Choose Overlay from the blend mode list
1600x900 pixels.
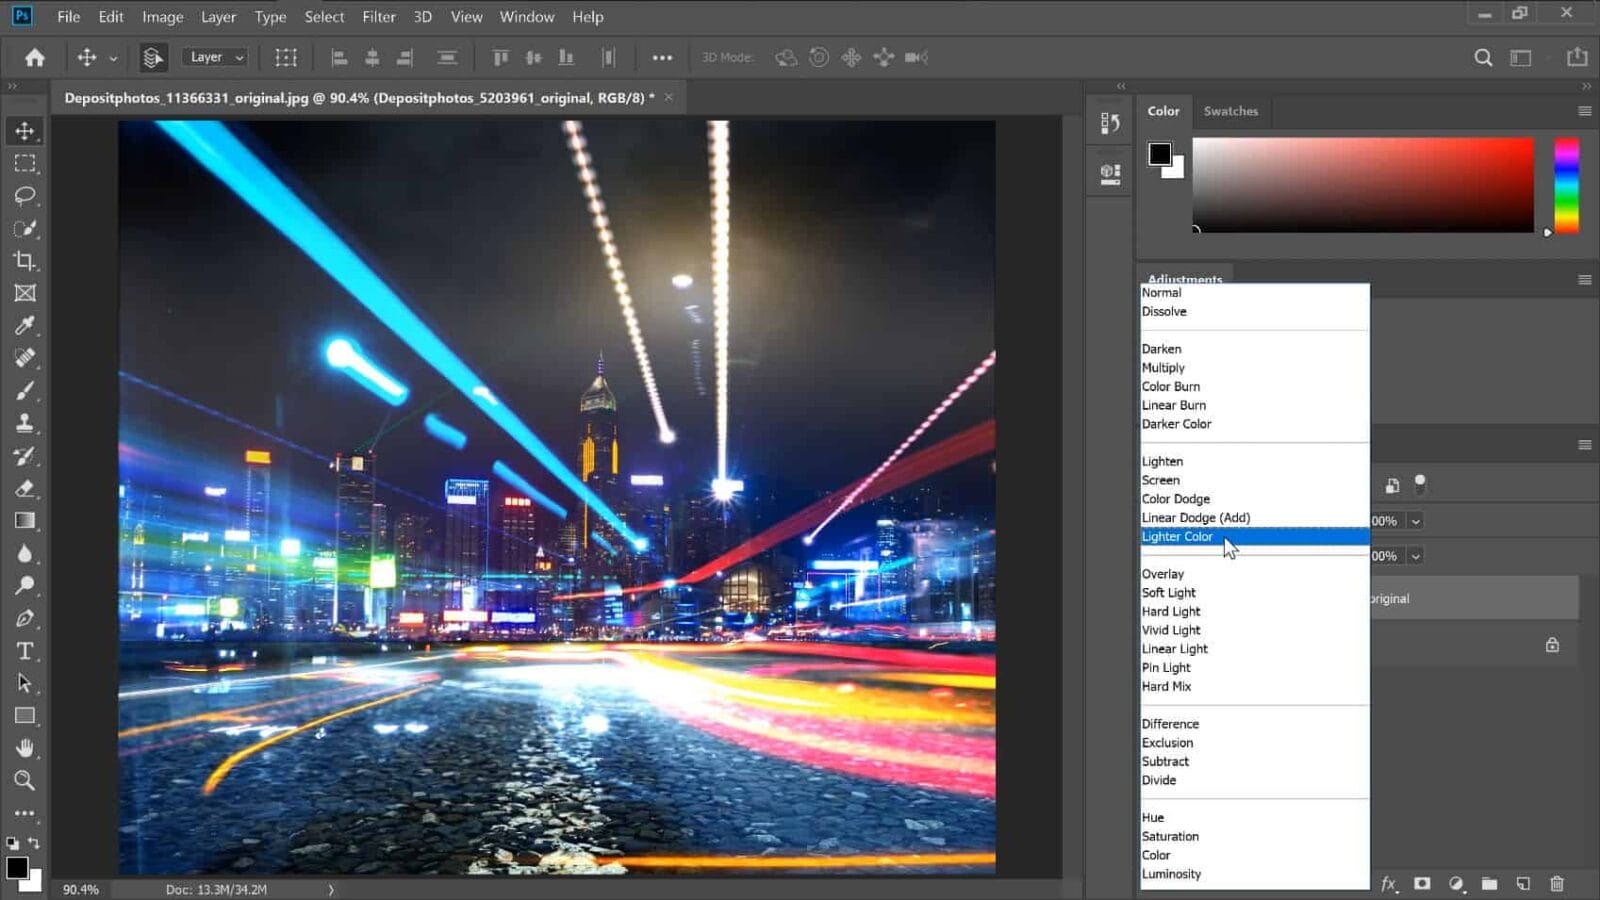click(x=1163, y=574)
